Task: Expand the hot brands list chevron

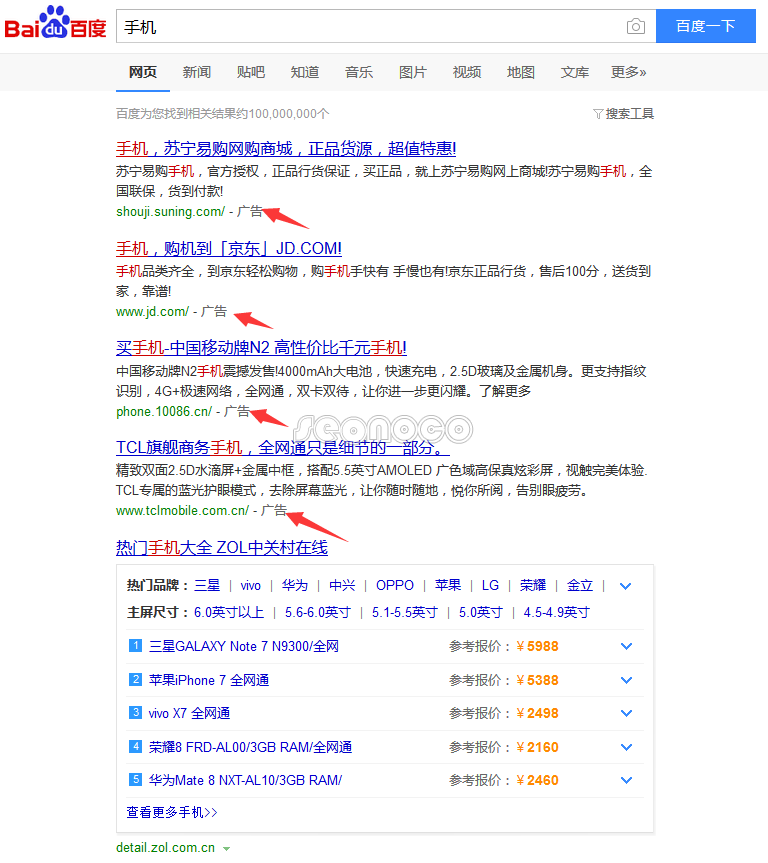Action: [x=626, y=586]
